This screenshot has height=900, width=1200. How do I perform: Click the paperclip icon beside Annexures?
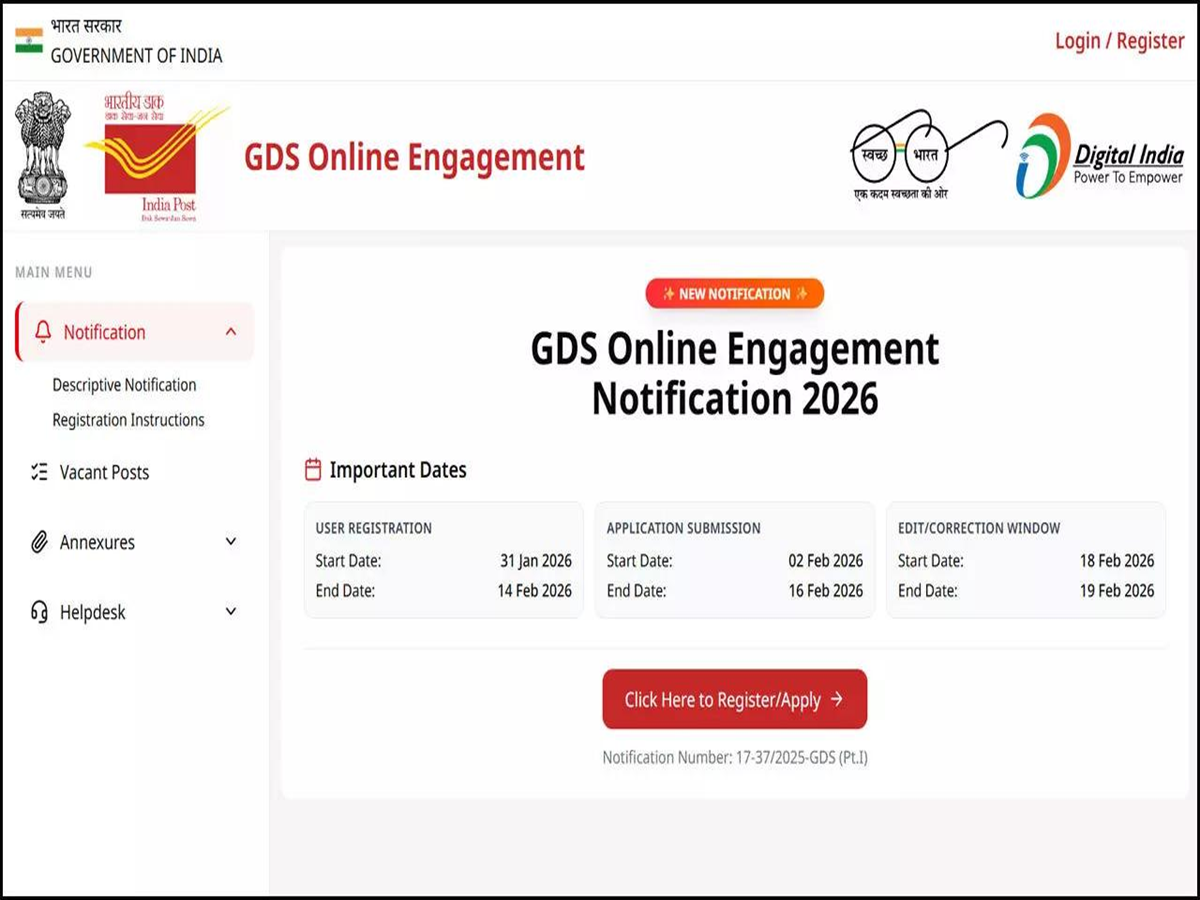tap(38, 542)
